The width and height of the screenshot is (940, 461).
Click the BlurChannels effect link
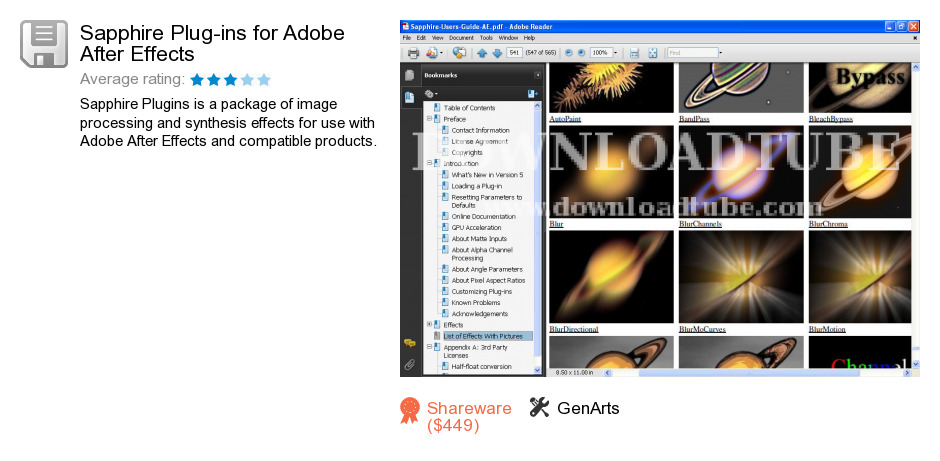(x=700, y=224)
